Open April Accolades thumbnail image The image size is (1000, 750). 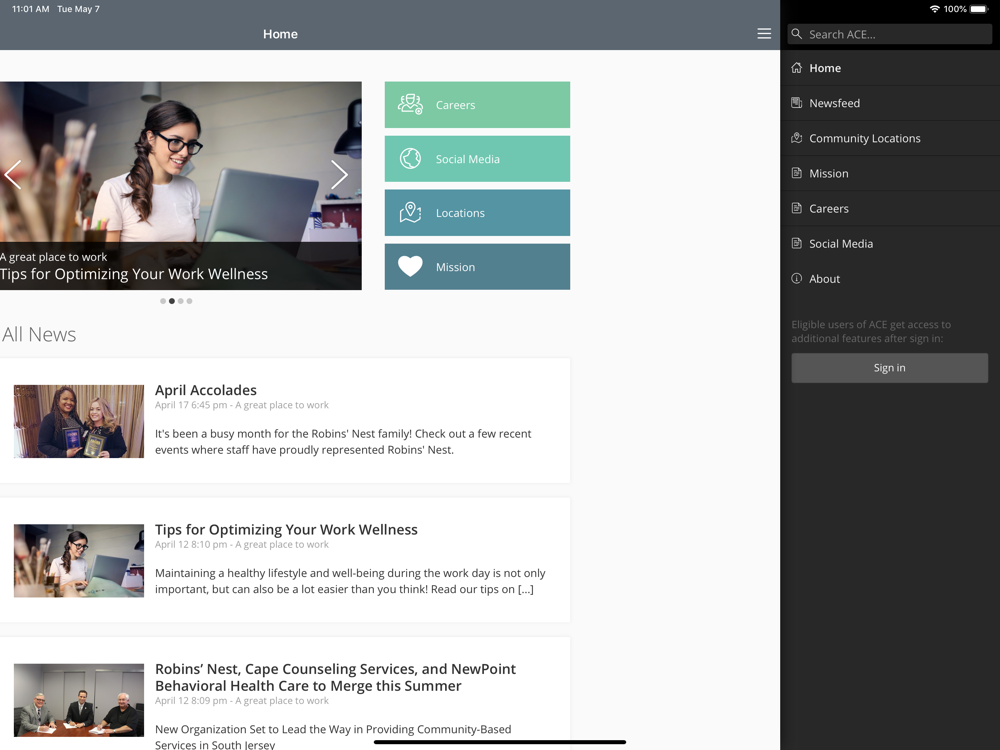click(79, 421)
